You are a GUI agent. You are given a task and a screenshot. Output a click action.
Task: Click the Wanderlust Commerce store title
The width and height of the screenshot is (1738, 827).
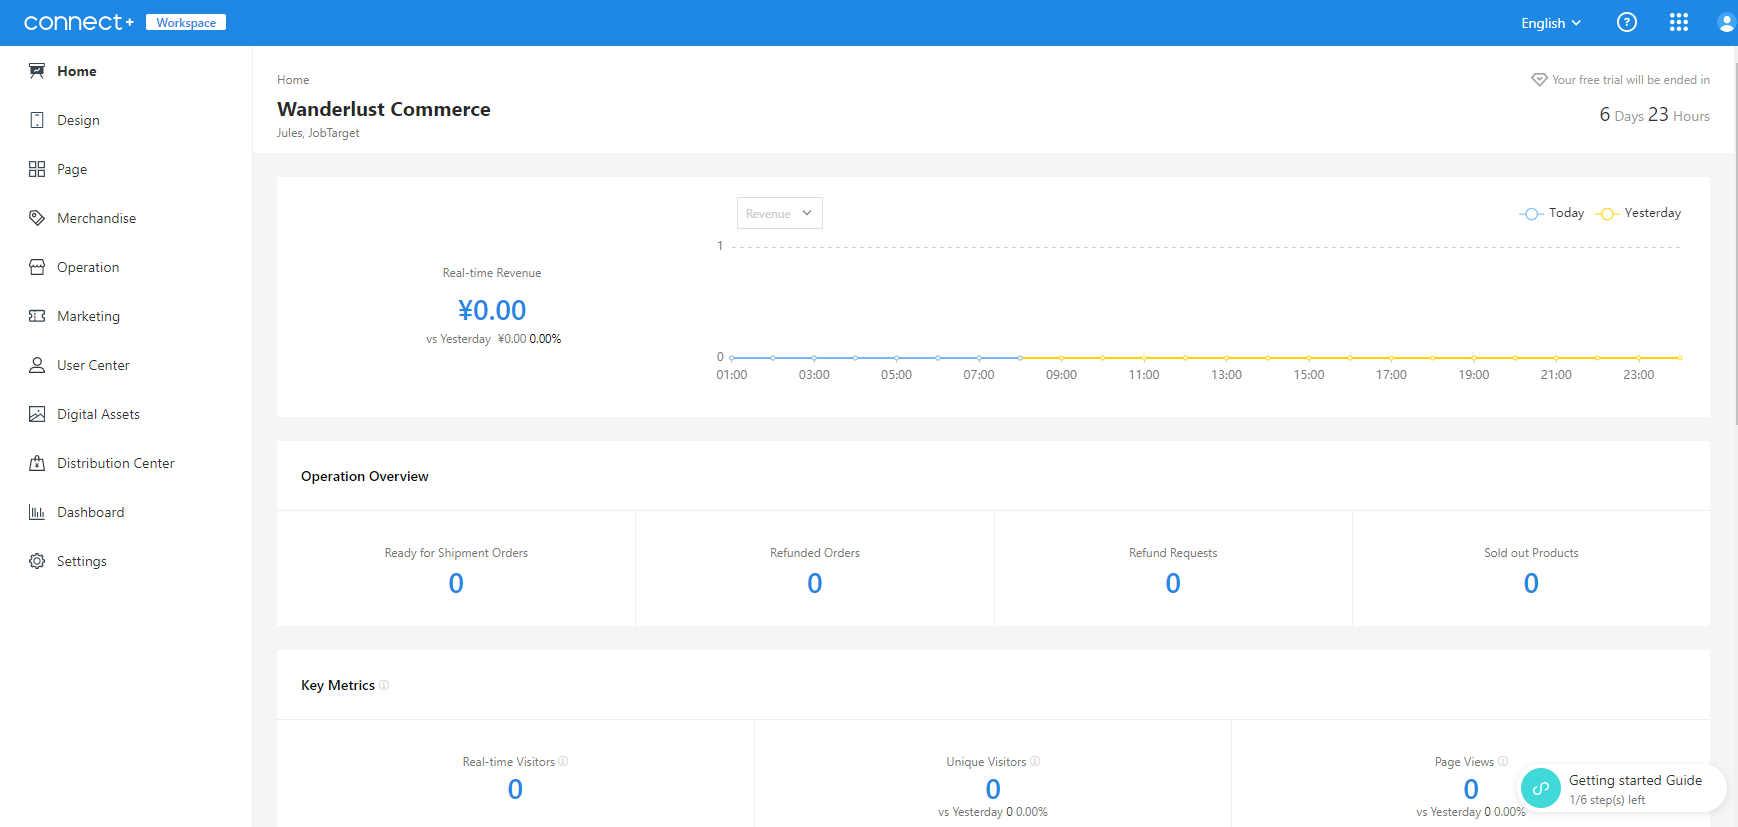[384, 109]
